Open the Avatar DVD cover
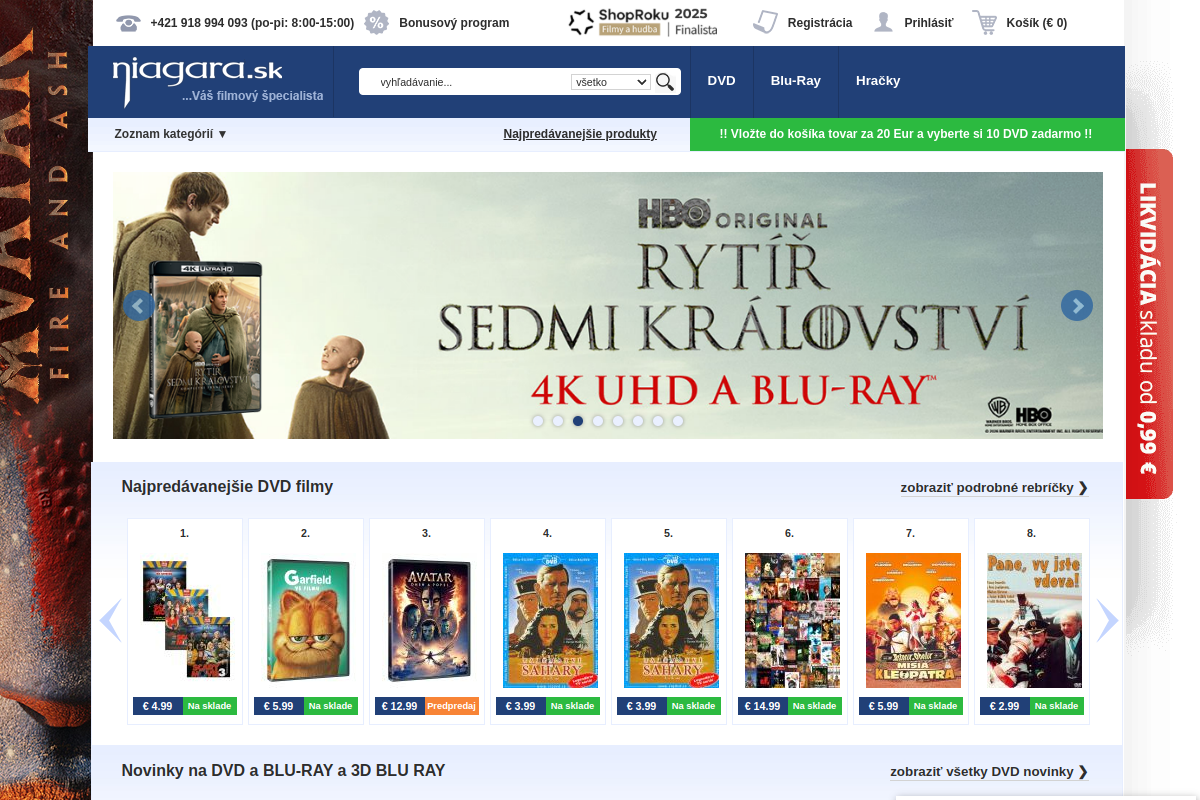This screenshot has height=800, width=1200. point(429,620)
